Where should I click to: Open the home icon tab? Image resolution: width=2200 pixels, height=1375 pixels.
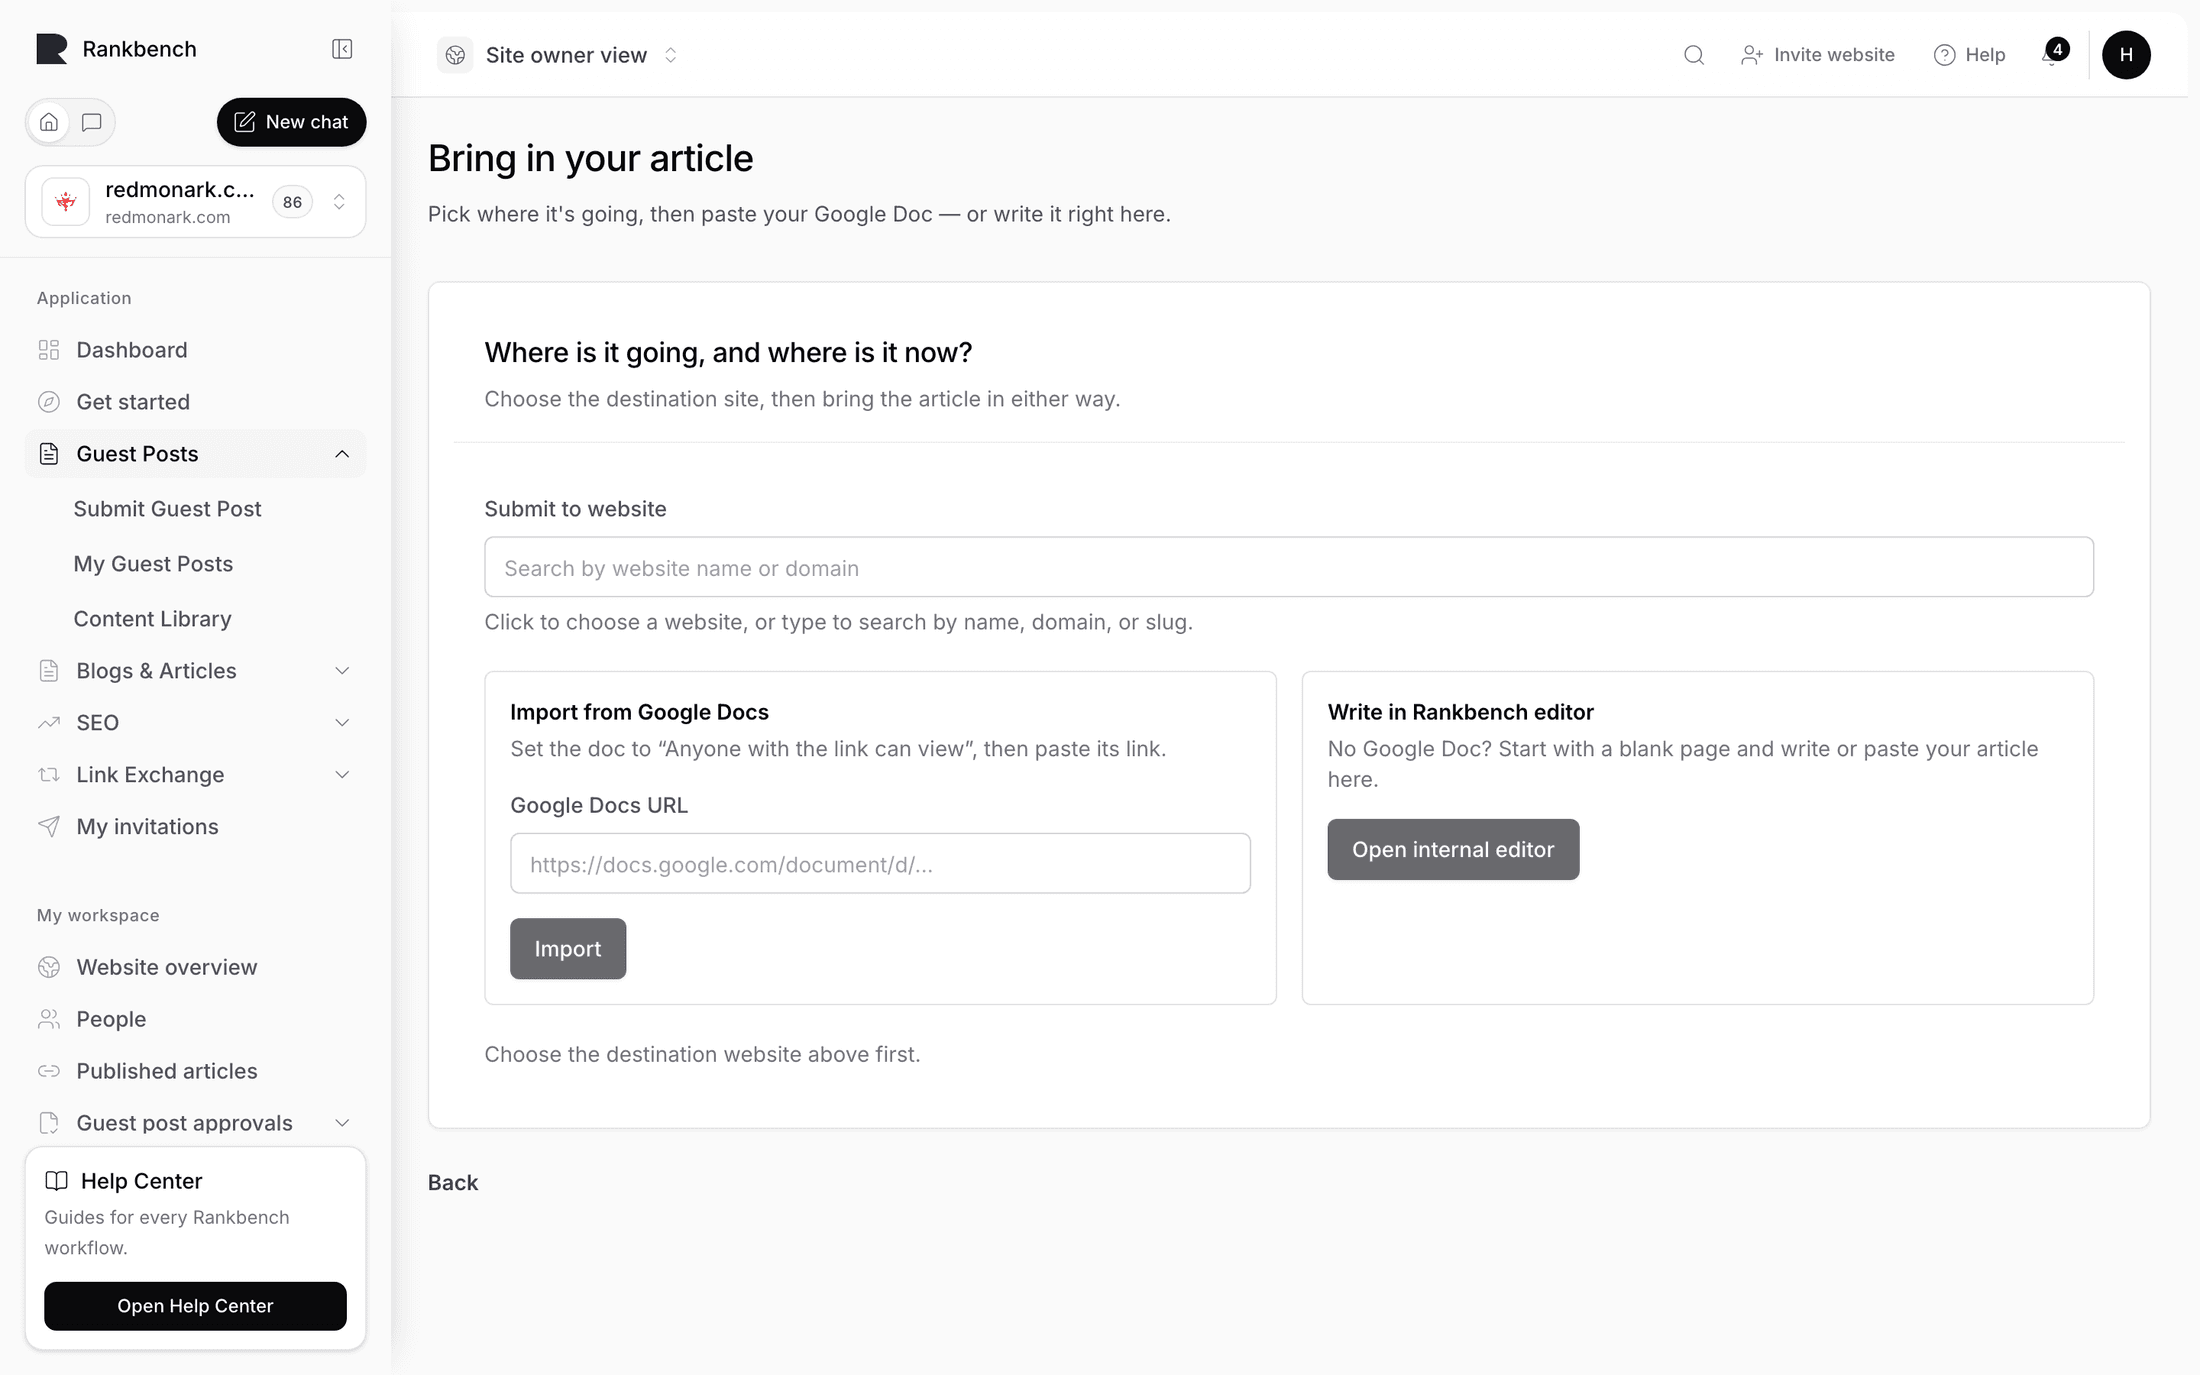tap(49, 122)
